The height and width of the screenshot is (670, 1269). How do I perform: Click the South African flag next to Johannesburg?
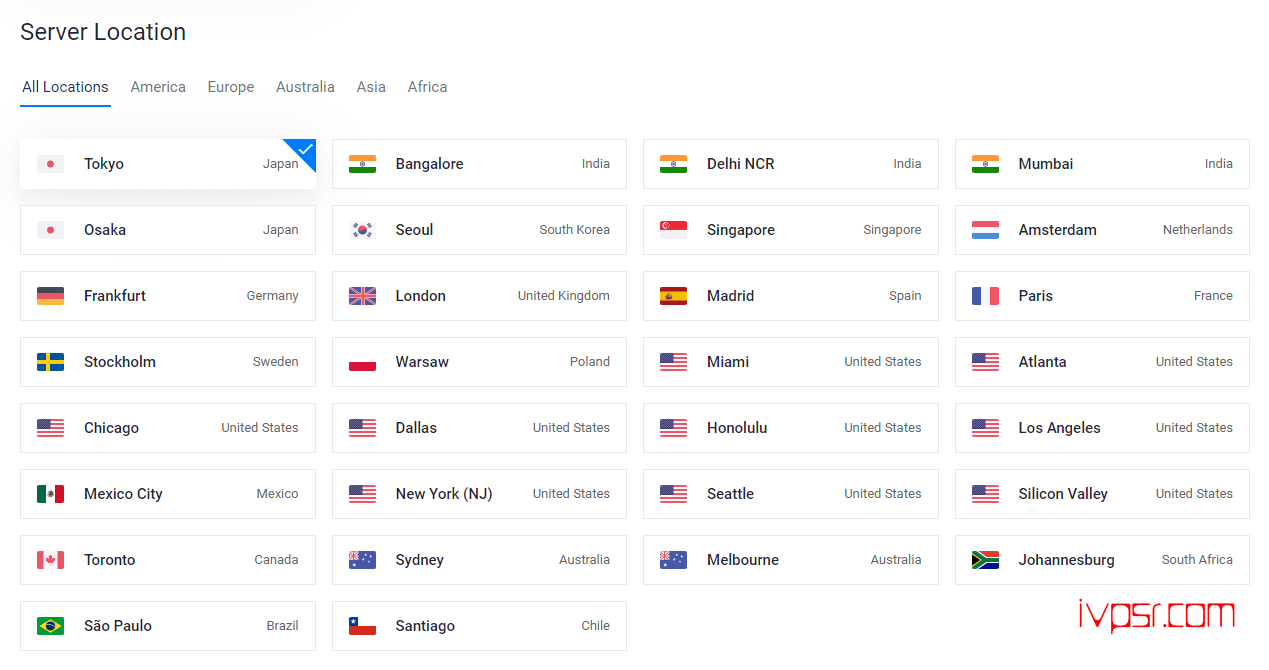[985, 560]
